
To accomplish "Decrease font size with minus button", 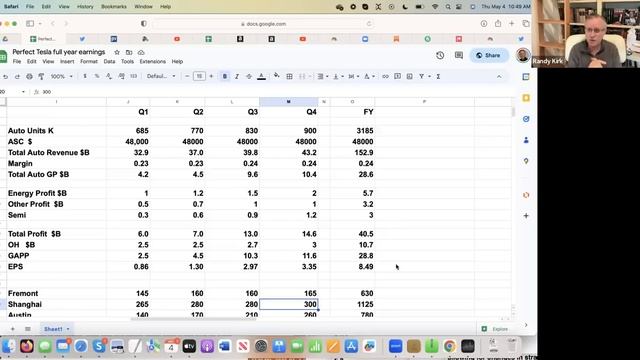I will click(187, 76).
